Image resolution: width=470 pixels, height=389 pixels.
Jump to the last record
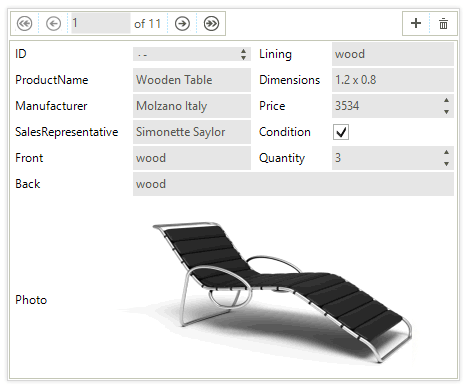click(211, 24)
